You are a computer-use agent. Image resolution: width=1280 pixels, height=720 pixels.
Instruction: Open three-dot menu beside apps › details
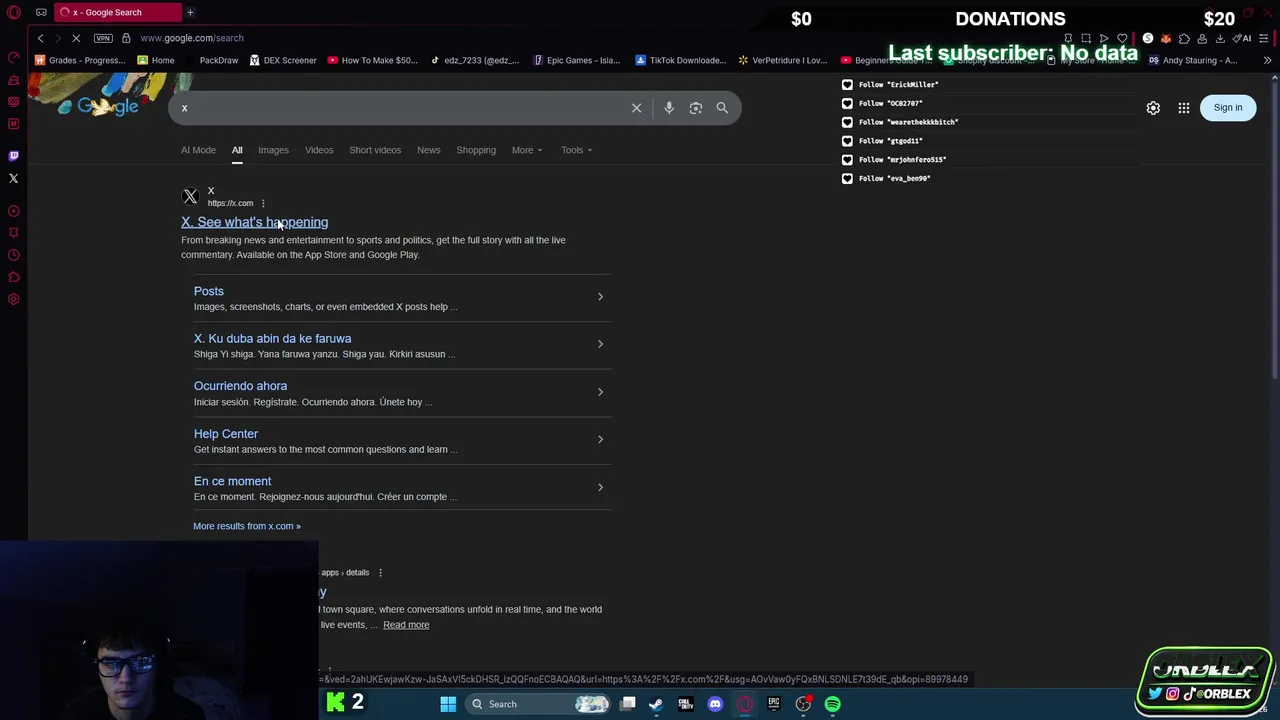pos(380,573)
